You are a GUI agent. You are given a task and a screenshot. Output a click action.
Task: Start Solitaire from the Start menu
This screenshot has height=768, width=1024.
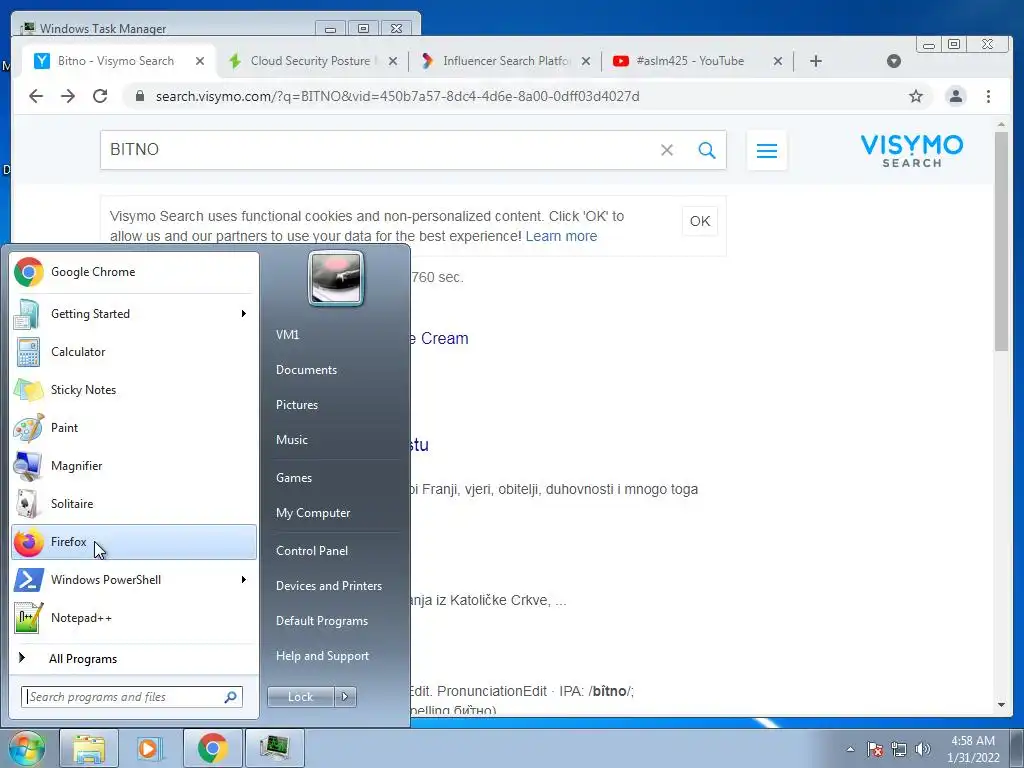coord(134,504)
